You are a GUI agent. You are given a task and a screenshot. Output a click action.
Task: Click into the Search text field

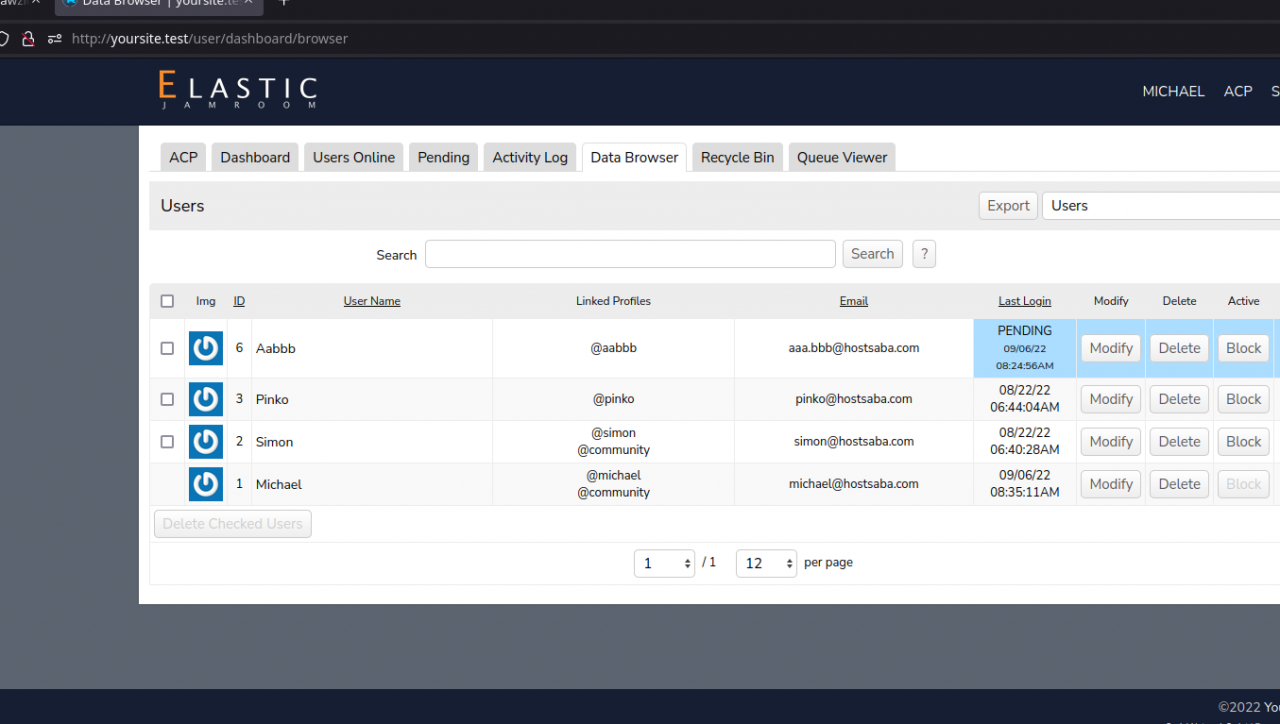[630, 254]
